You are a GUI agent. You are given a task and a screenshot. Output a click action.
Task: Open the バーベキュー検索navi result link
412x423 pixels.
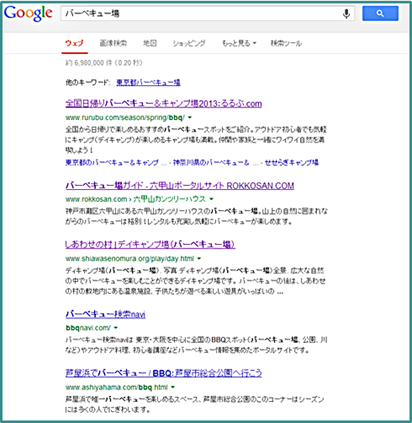(105, 314)
